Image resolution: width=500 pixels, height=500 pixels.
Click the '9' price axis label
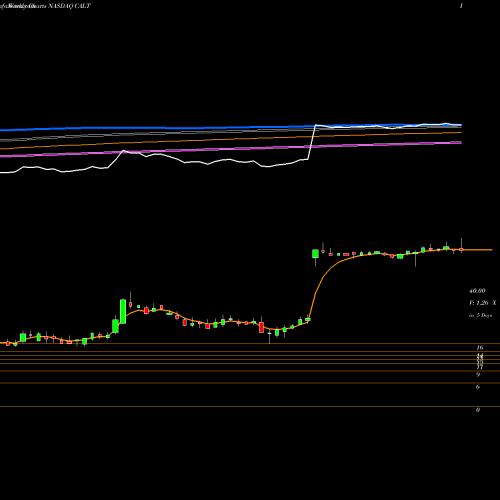click(x=478, y=375)
